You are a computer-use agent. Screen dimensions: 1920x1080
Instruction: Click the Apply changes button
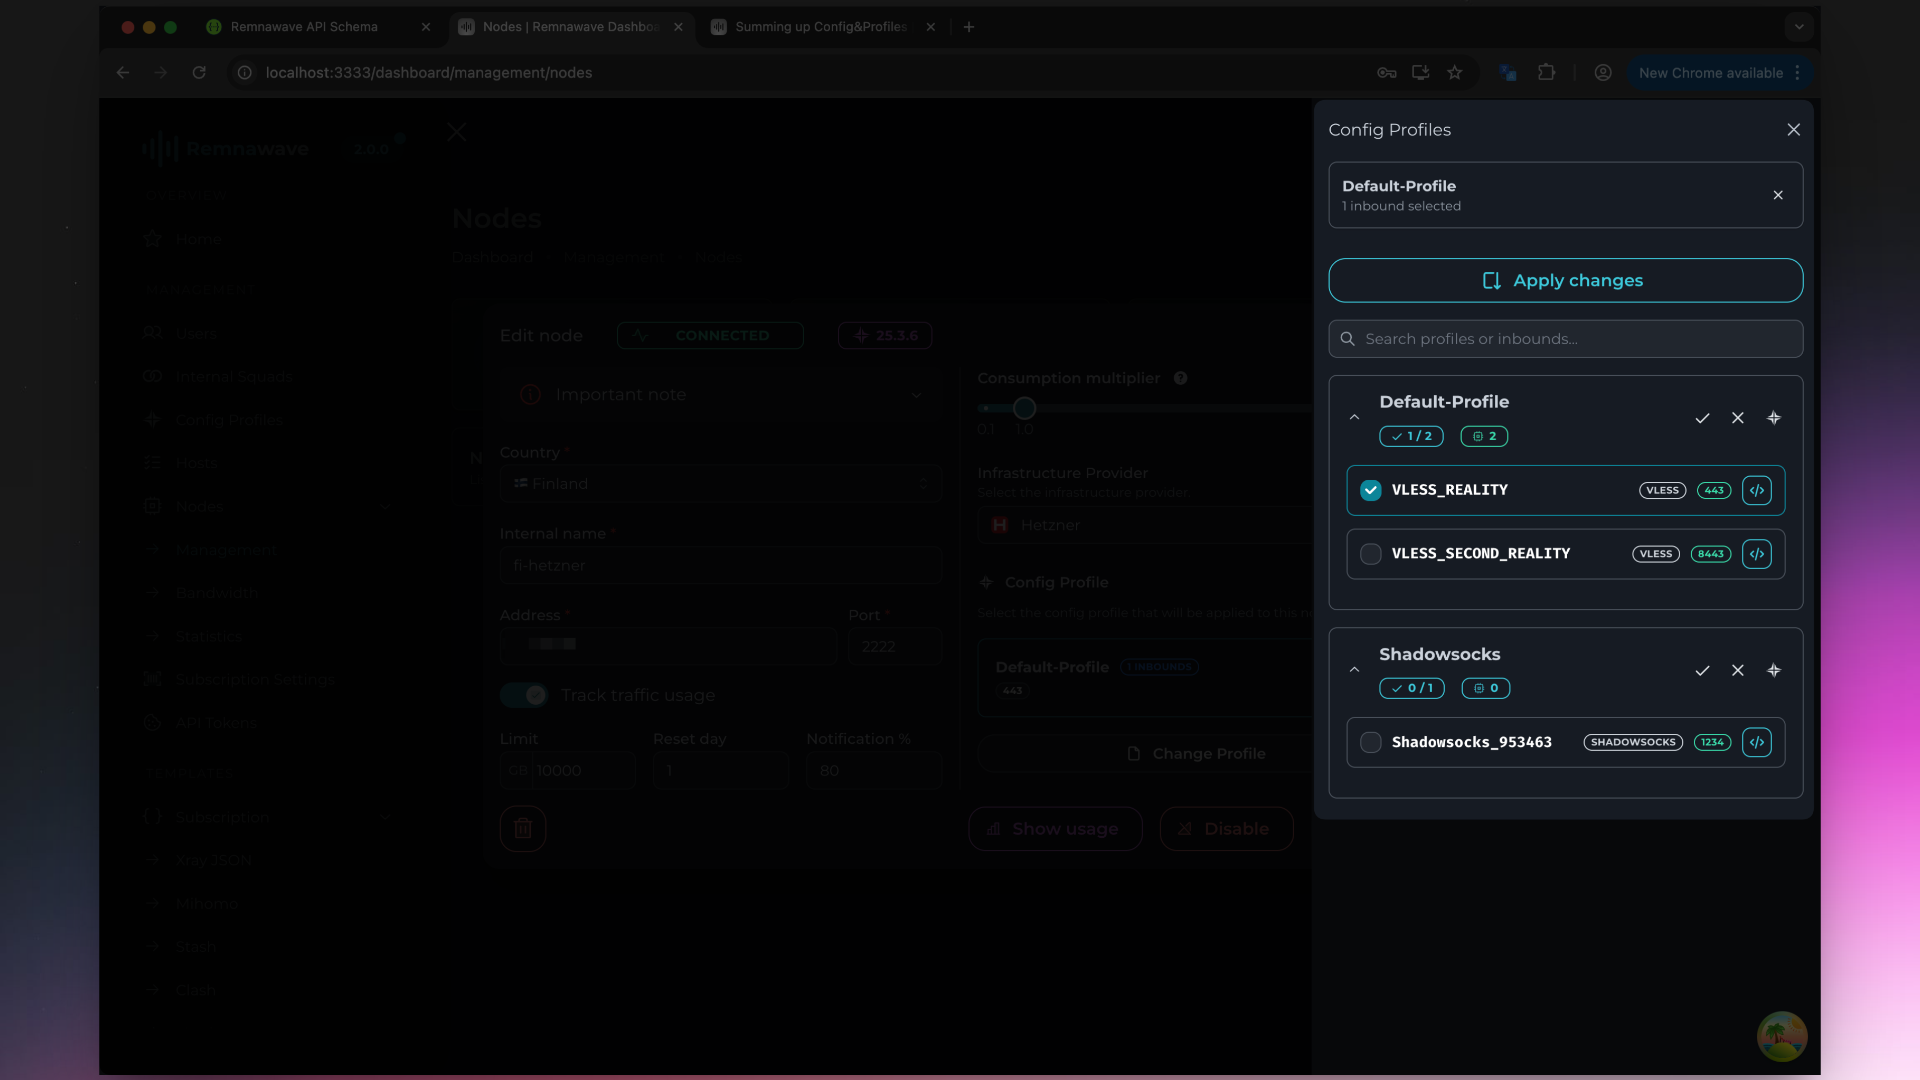1565,280
